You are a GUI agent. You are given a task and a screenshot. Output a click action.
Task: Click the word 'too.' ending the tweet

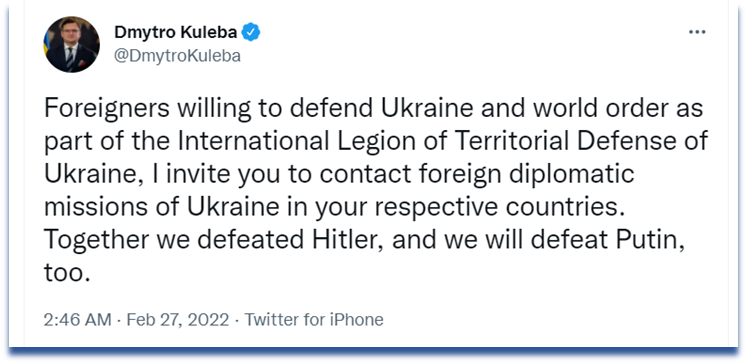tap(67, 273)
